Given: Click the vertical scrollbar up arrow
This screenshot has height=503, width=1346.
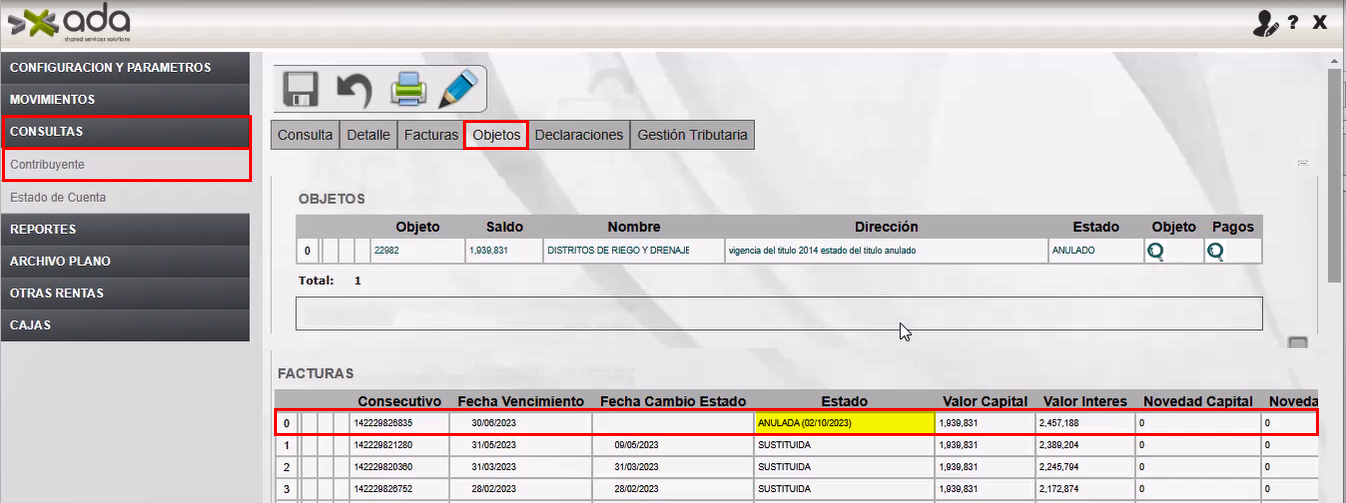Looking at the screenshot, I should tap(1334, 60).
